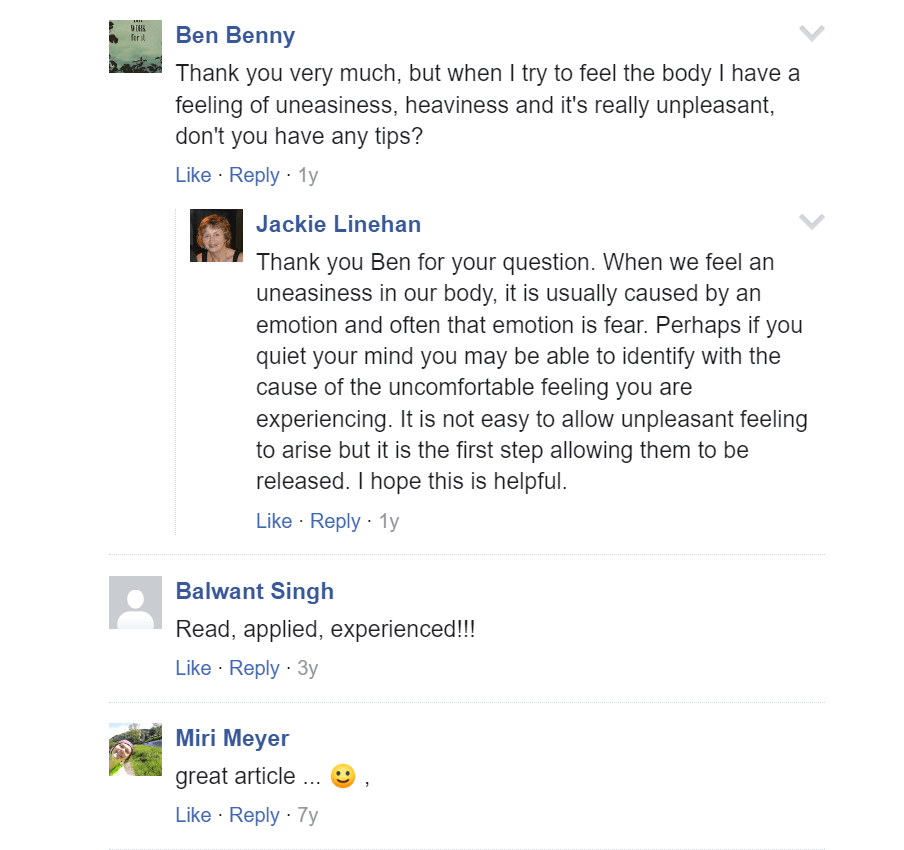Click Jackie Linehan's profile picture
904x850 pixels.
216,235
